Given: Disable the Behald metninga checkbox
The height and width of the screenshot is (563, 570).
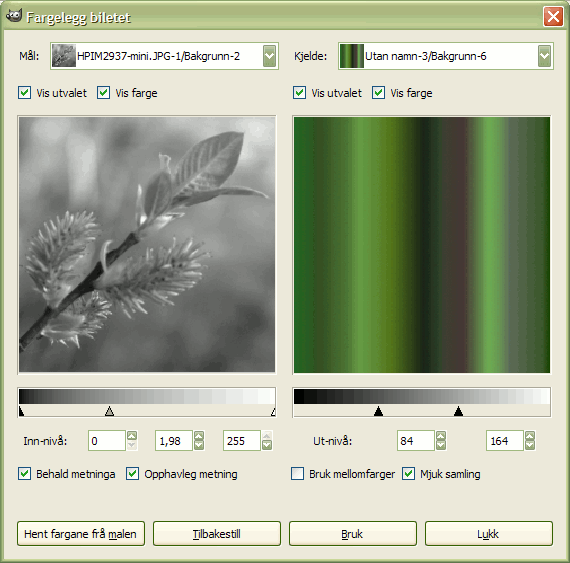Looking at the screenshot, I should coord(24,474).
